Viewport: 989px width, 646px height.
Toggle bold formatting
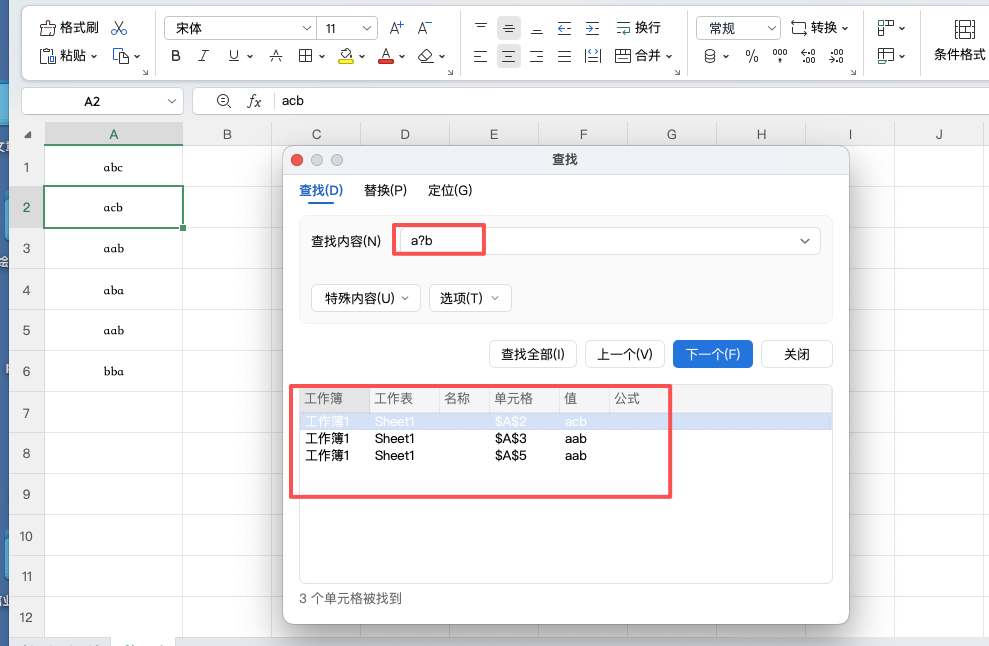click(x=175, y=56)
